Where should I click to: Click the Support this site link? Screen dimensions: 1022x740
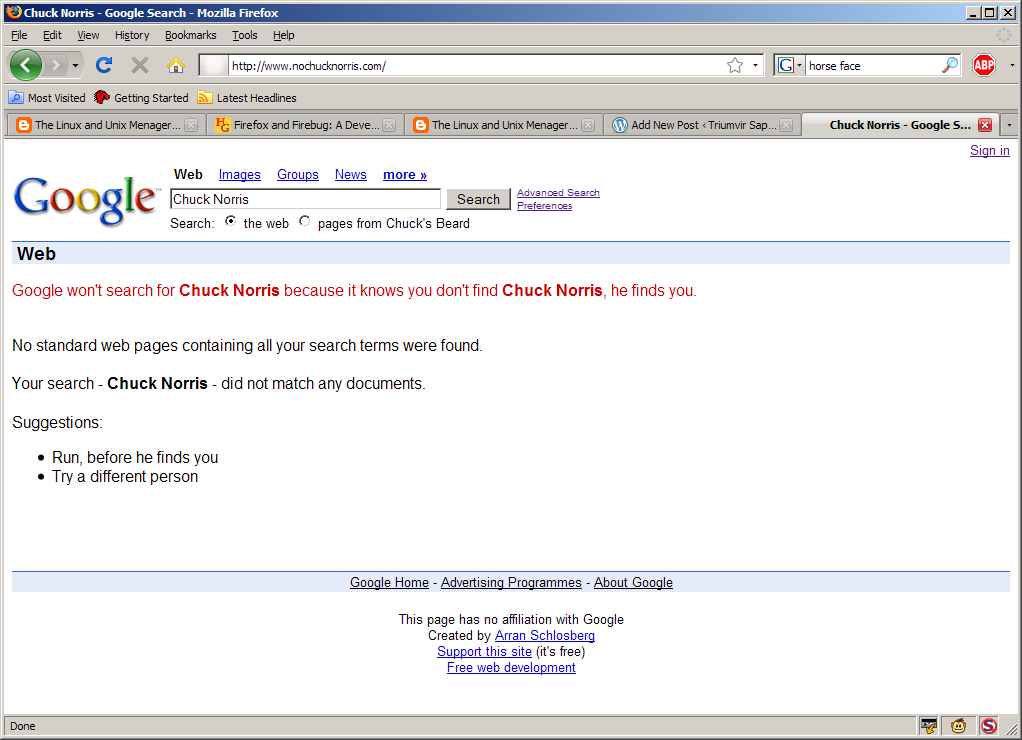[x=484, y=652]
